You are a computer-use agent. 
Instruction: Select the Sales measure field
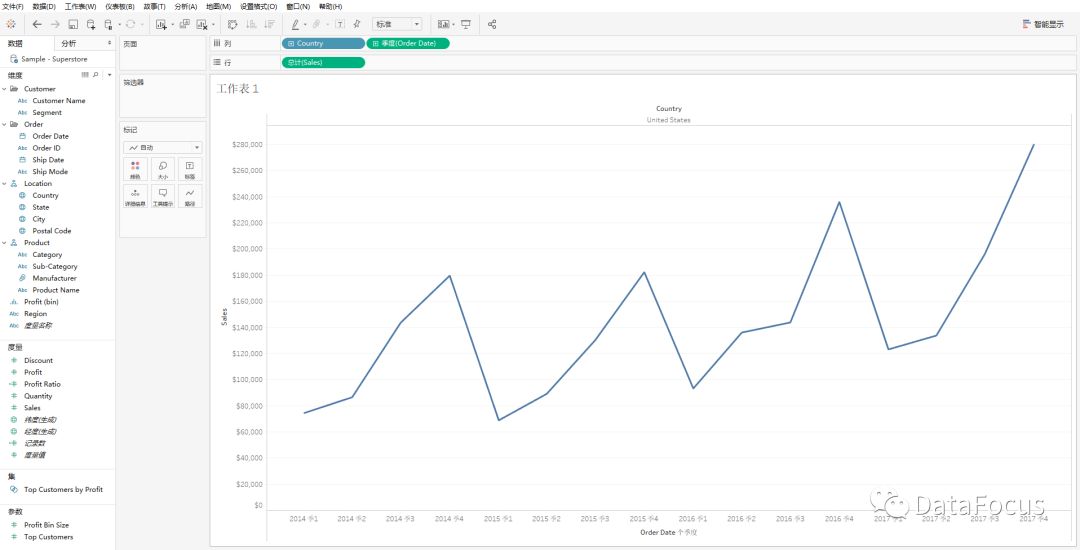tap(32, 408)
